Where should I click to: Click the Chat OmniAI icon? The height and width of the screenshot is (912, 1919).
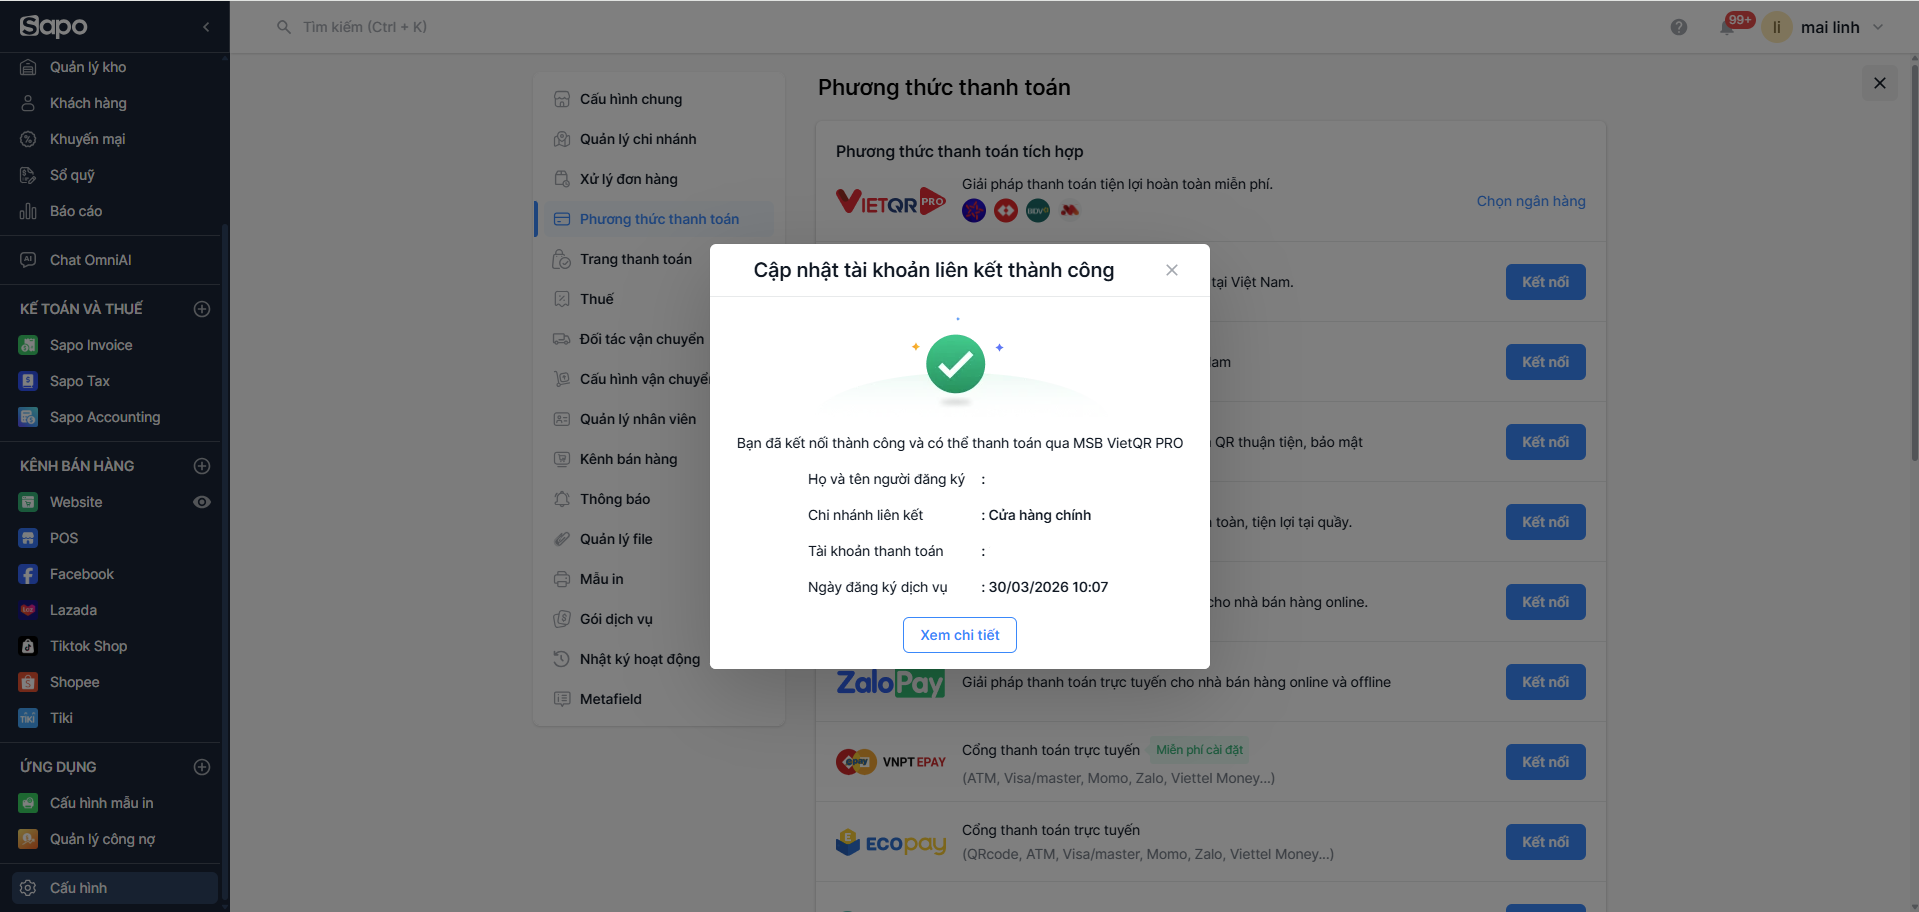tap(28, 260)
